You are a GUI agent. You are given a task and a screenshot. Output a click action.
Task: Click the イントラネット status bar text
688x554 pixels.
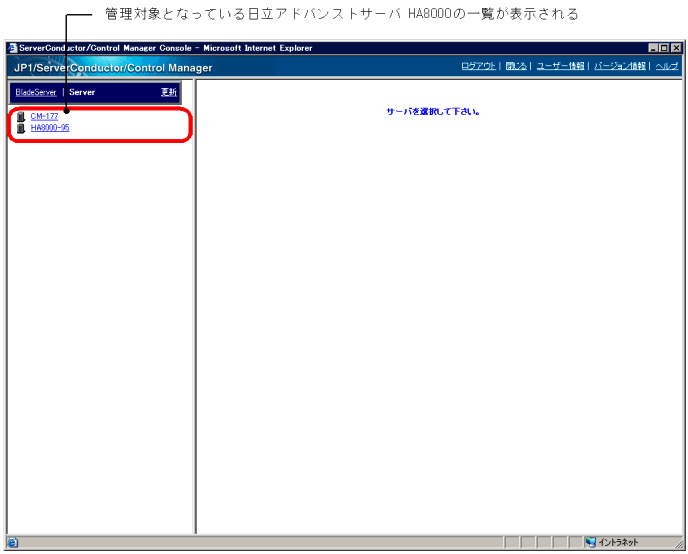click(x=618, y=543)
